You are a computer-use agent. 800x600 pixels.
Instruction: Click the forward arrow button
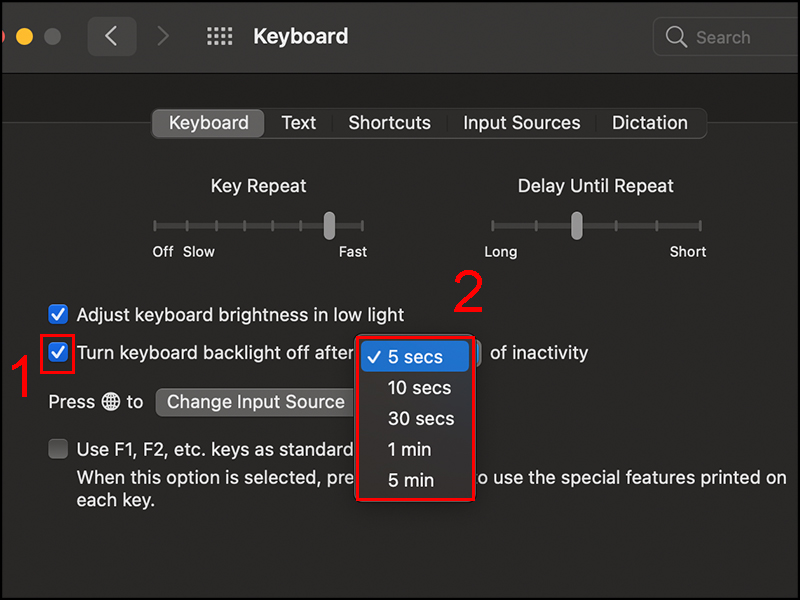click(x=164, y=37)
